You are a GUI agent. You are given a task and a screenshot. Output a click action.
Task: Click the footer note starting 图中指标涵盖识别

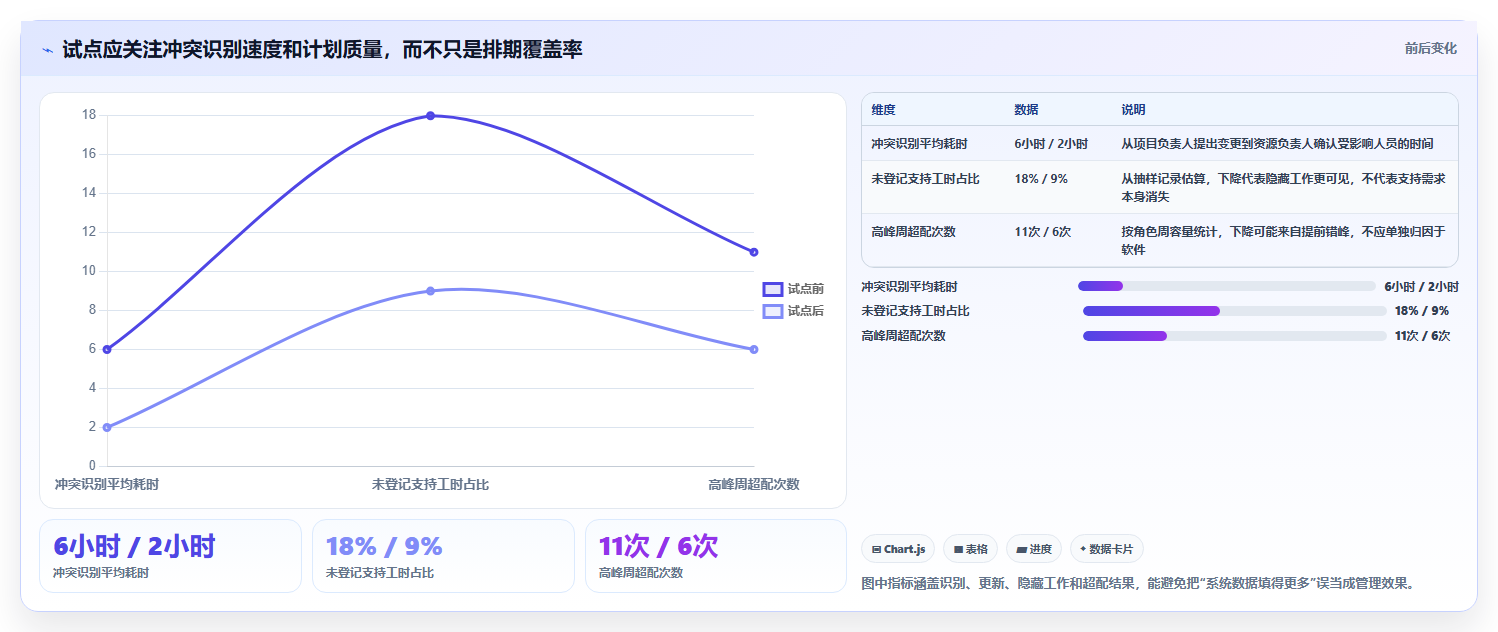[x=1140, y=584]
